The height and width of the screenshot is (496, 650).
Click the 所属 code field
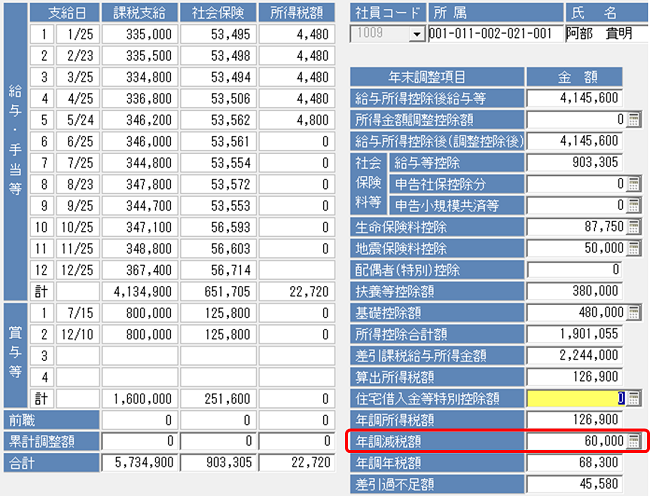click(x=490, y=34)
